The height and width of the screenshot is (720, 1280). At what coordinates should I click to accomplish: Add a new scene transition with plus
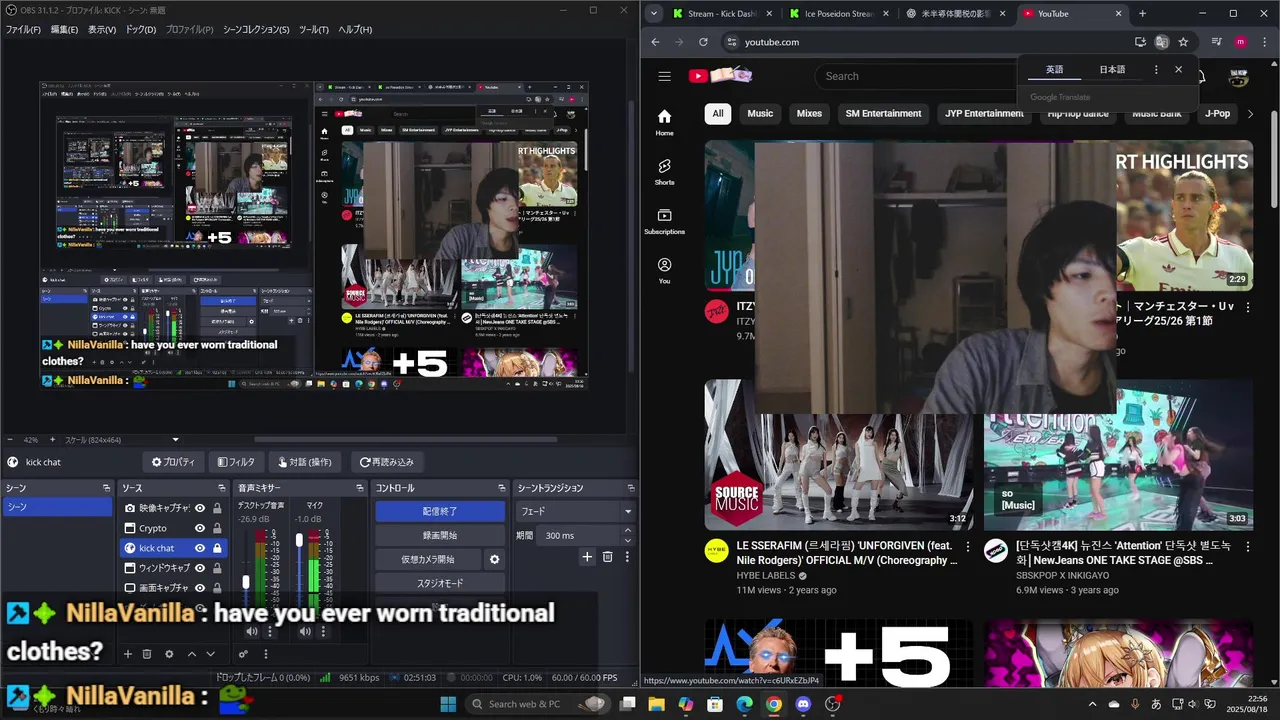[587, 557]
